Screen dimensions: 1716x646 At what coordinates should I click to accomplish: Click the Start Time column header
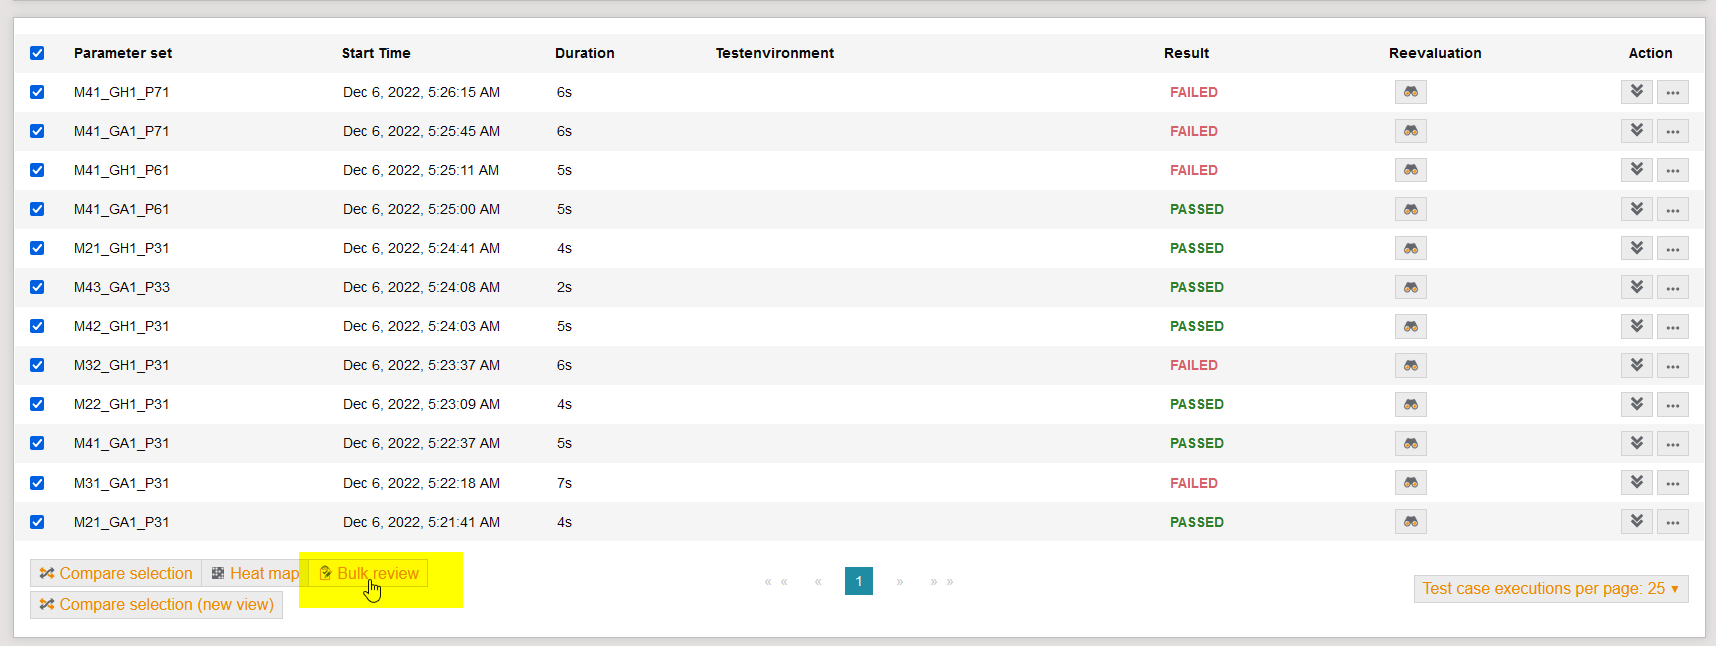(x=376, y=53)
